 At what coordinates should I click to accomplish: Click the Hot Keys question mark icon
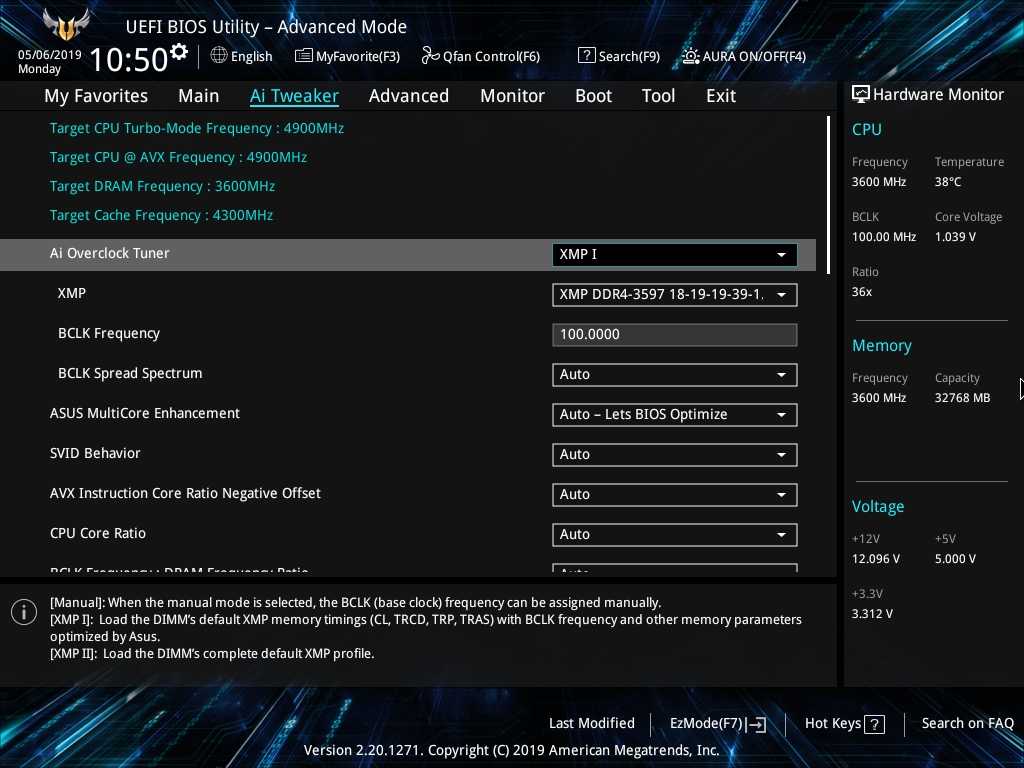(x=874, y=724)
